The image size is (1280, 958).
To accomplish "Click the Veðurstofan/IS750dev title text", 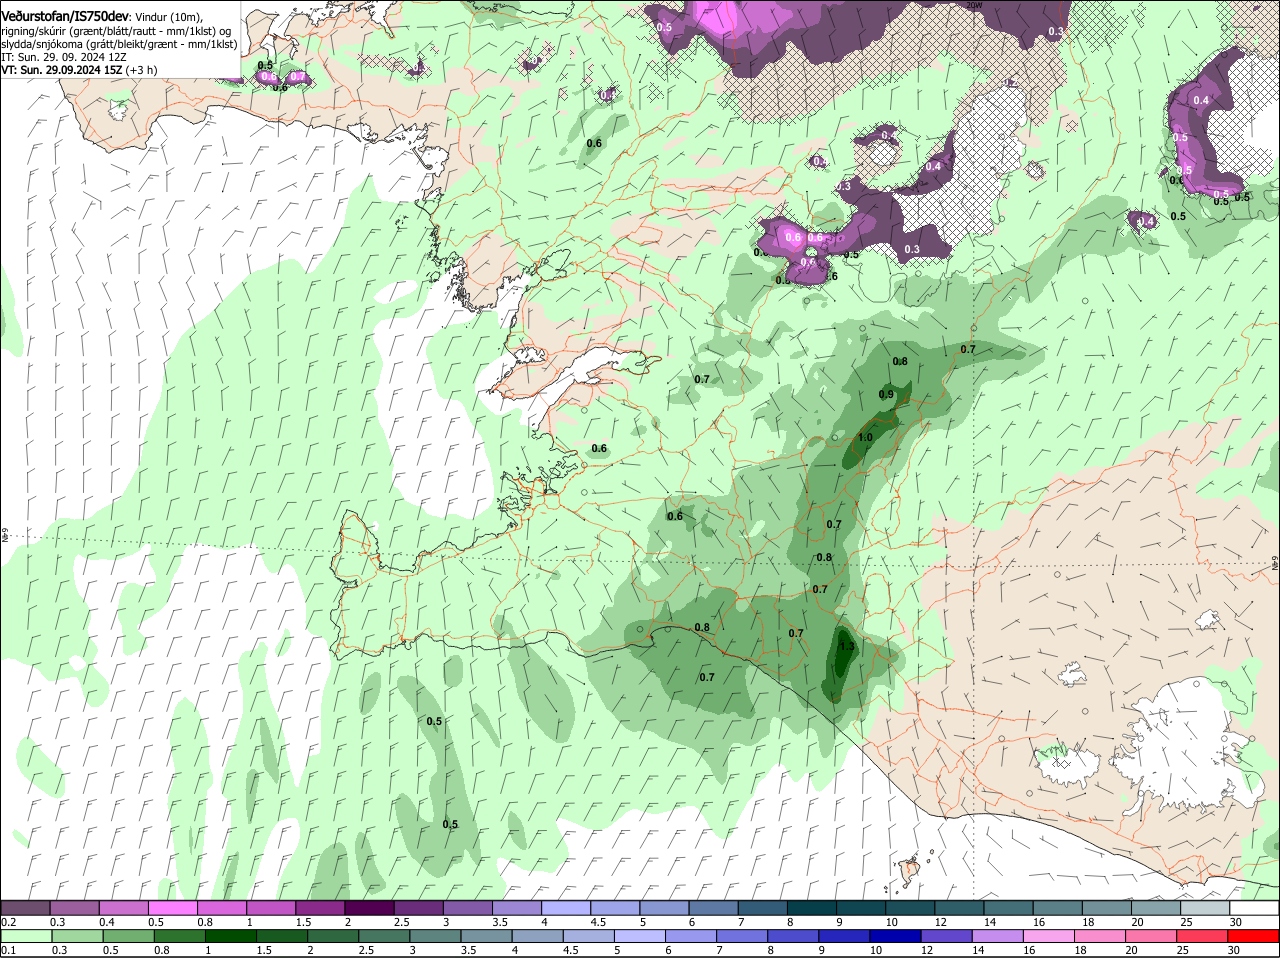I will coord(66,17).
